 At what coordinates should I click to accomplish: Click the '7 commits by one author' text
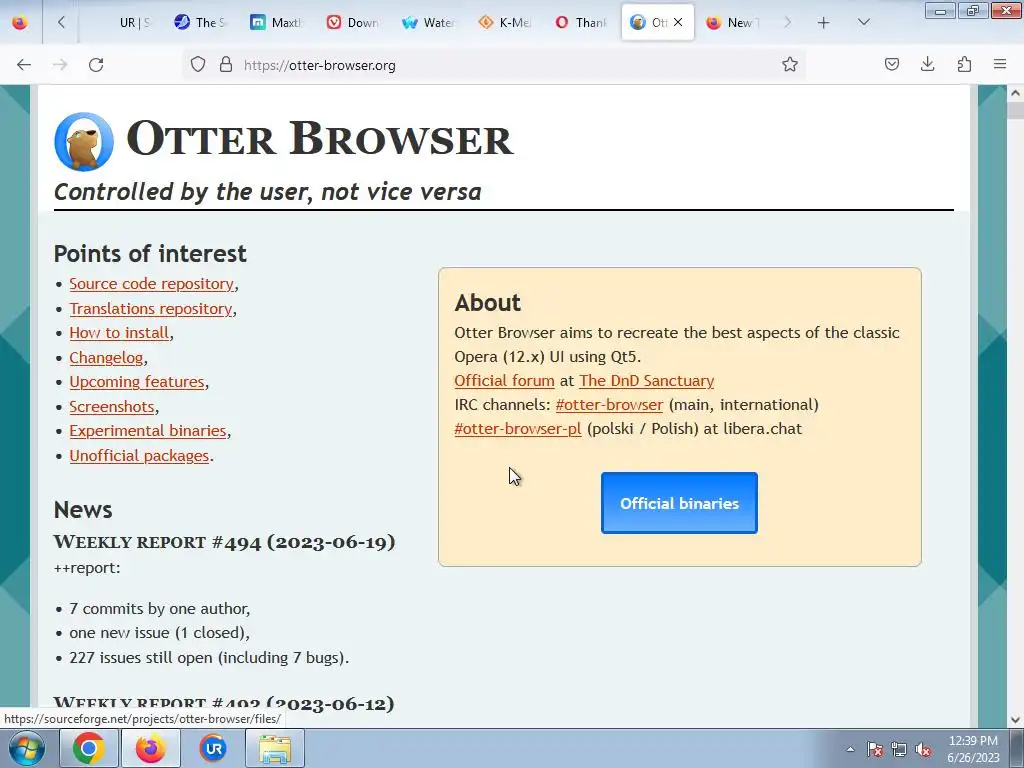pyautogui.click(x=159, y=609)
